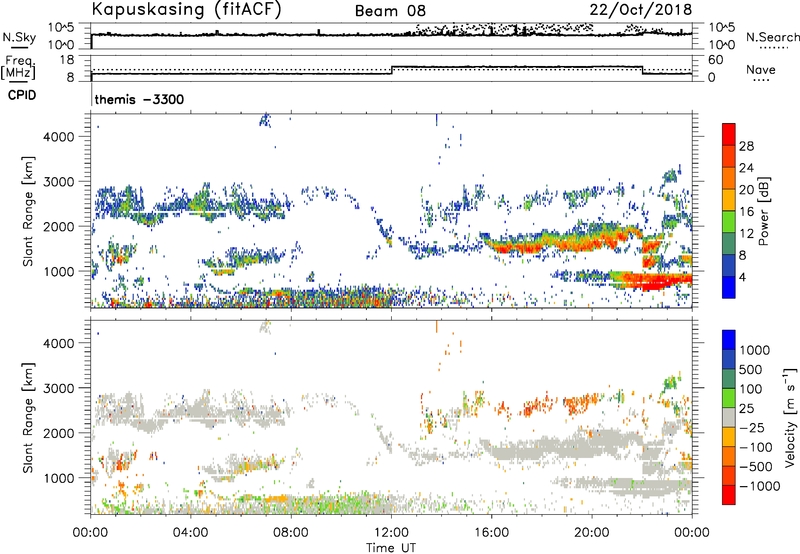The image size is (800, 554).
Task: Click the bright blue bottom segment of power colorbar
Action: pos(729,287)
